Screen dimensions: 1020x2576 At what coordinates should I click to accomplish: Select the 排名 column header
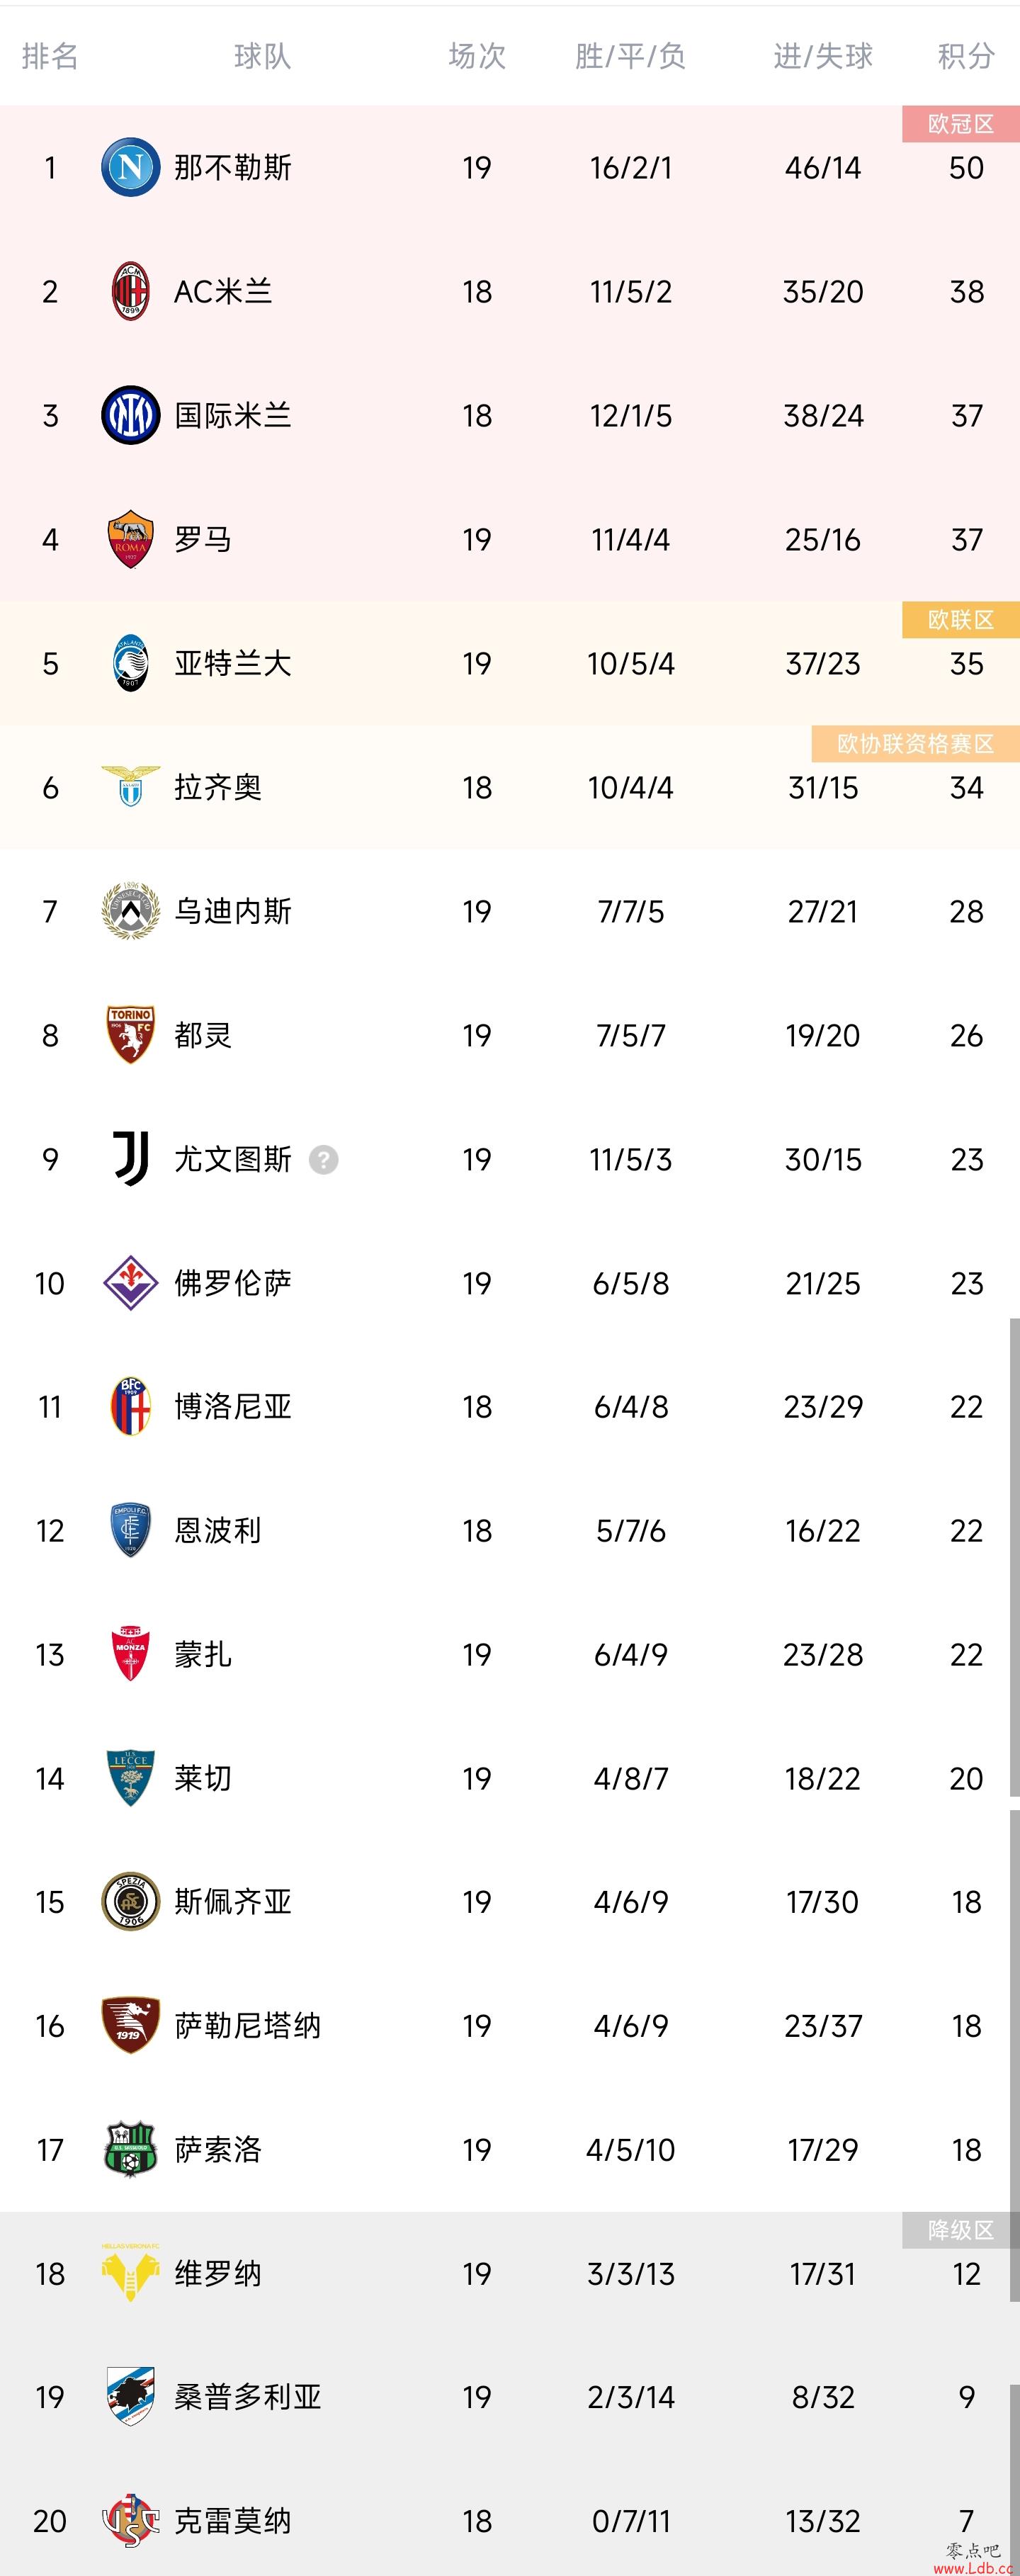[x=50, y=56]
